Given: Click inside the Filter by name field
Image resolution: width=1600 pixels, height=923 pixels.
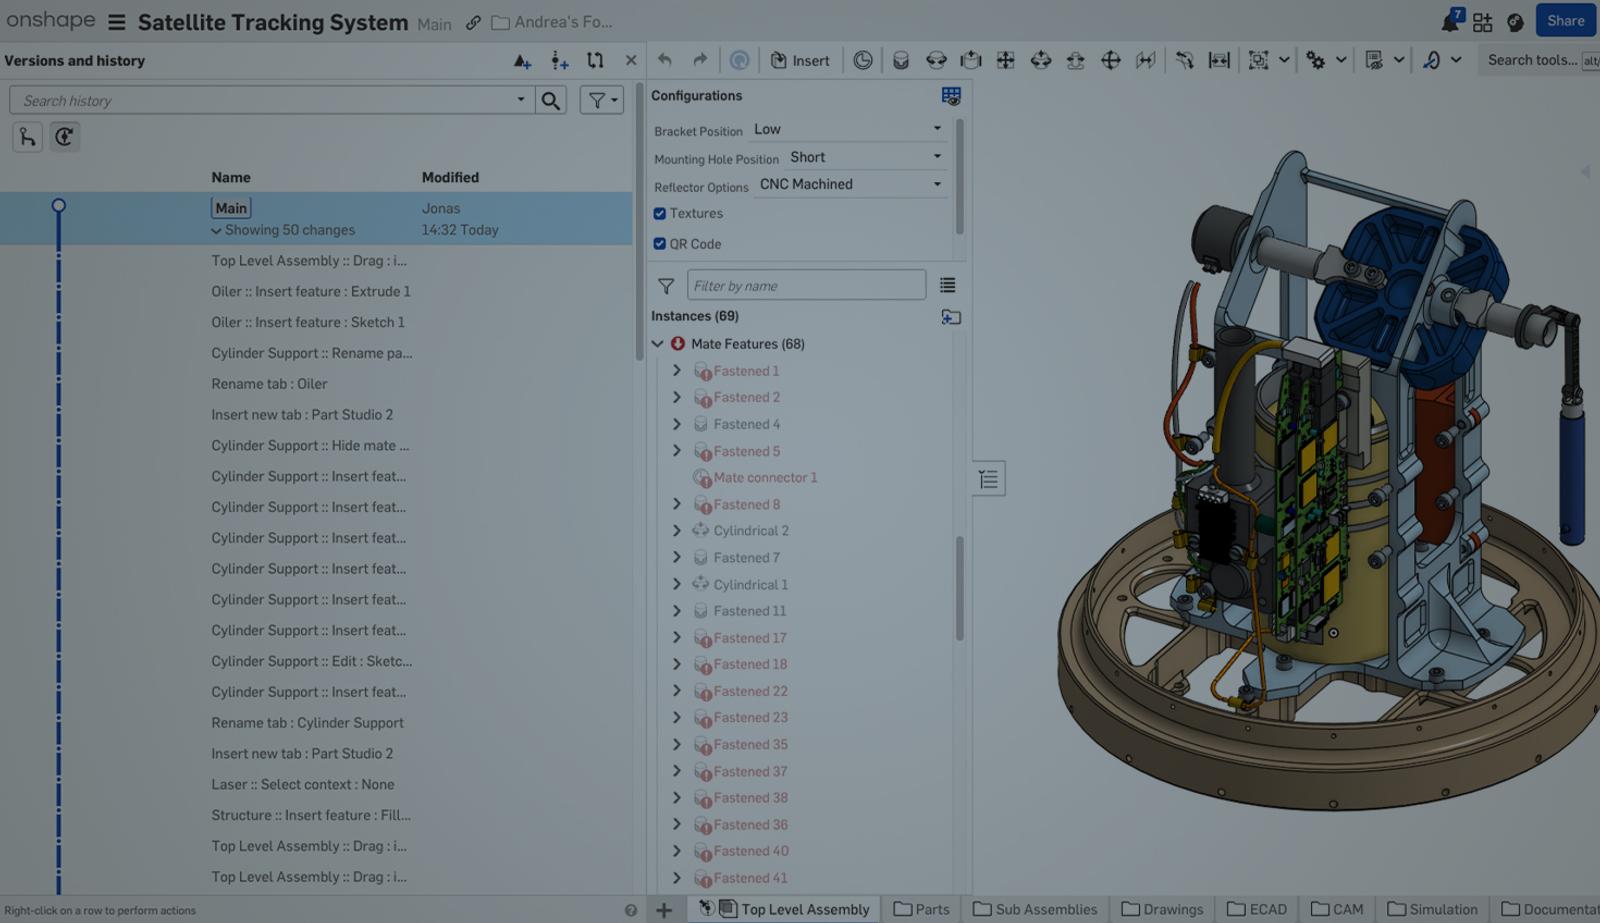Looking at the screenshot, I should point(806,285).
